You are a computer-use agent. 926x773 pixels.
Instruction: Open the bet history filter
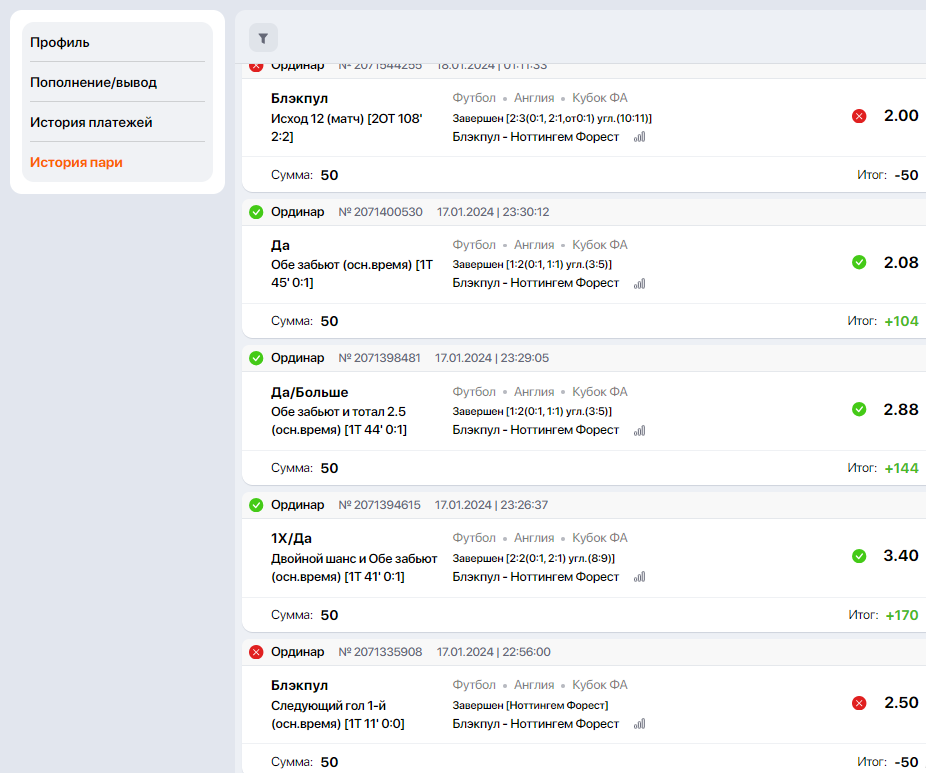pyautogui.click(x=263, y=38)
